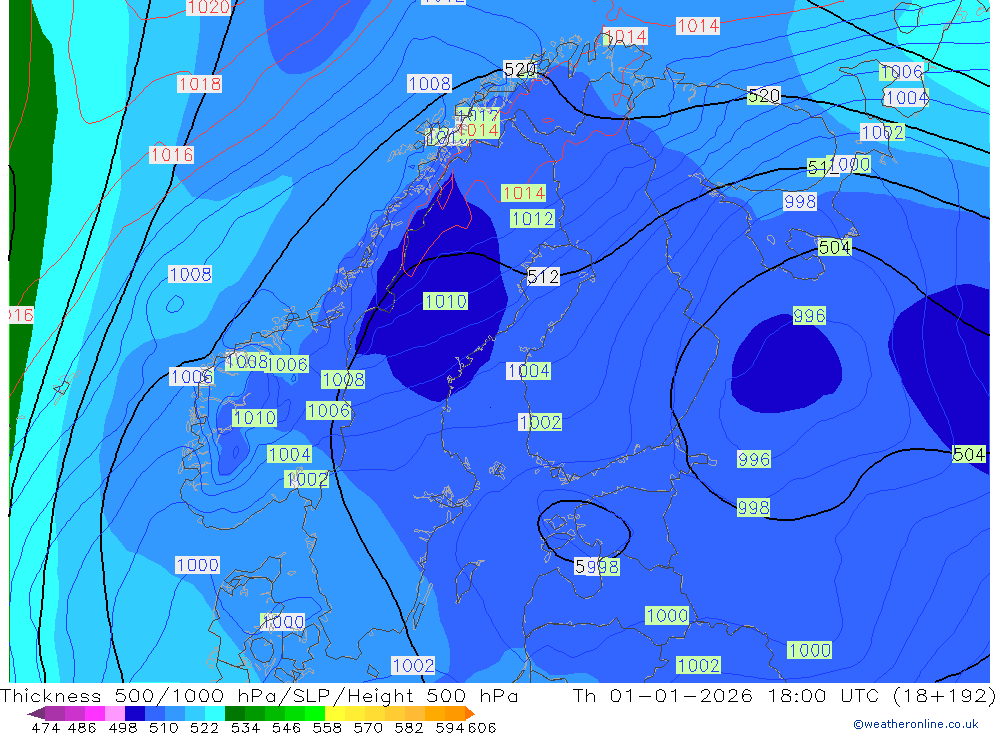
Task: Click the red 1014 label above 1012
Action: tap(524, 193)
